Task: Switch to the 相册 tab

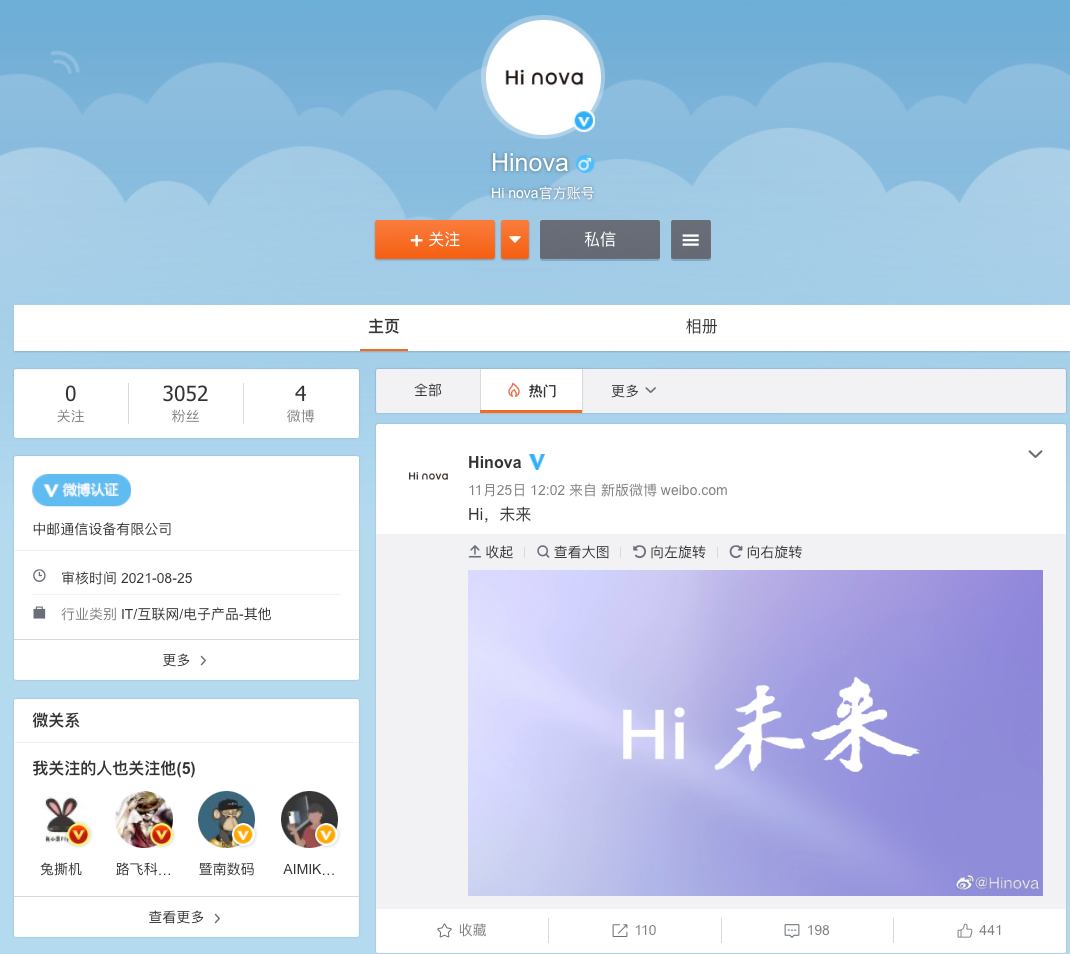Action: pos(702,327)
